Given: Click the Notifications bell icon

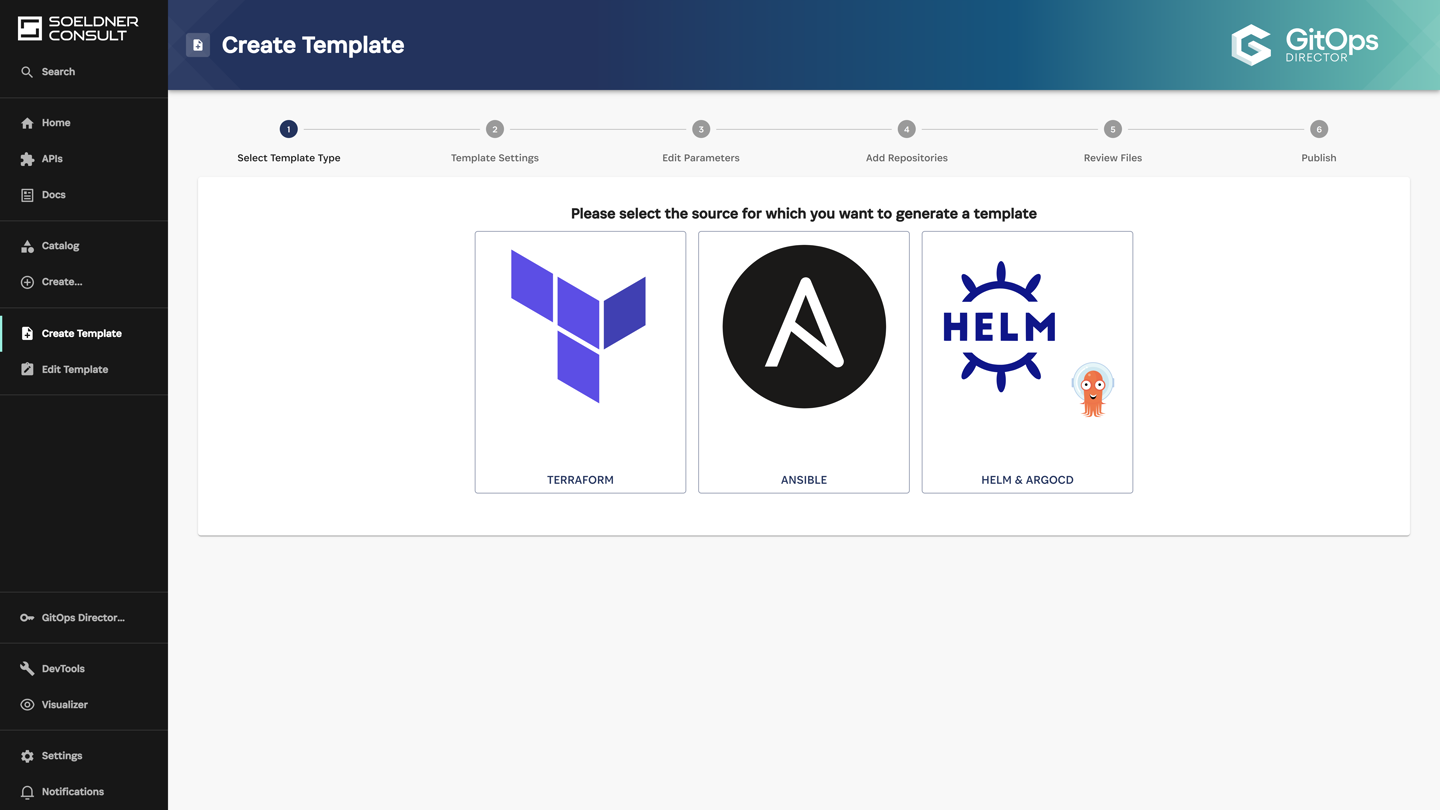Looking at the screenshot, I should point(27,792).
